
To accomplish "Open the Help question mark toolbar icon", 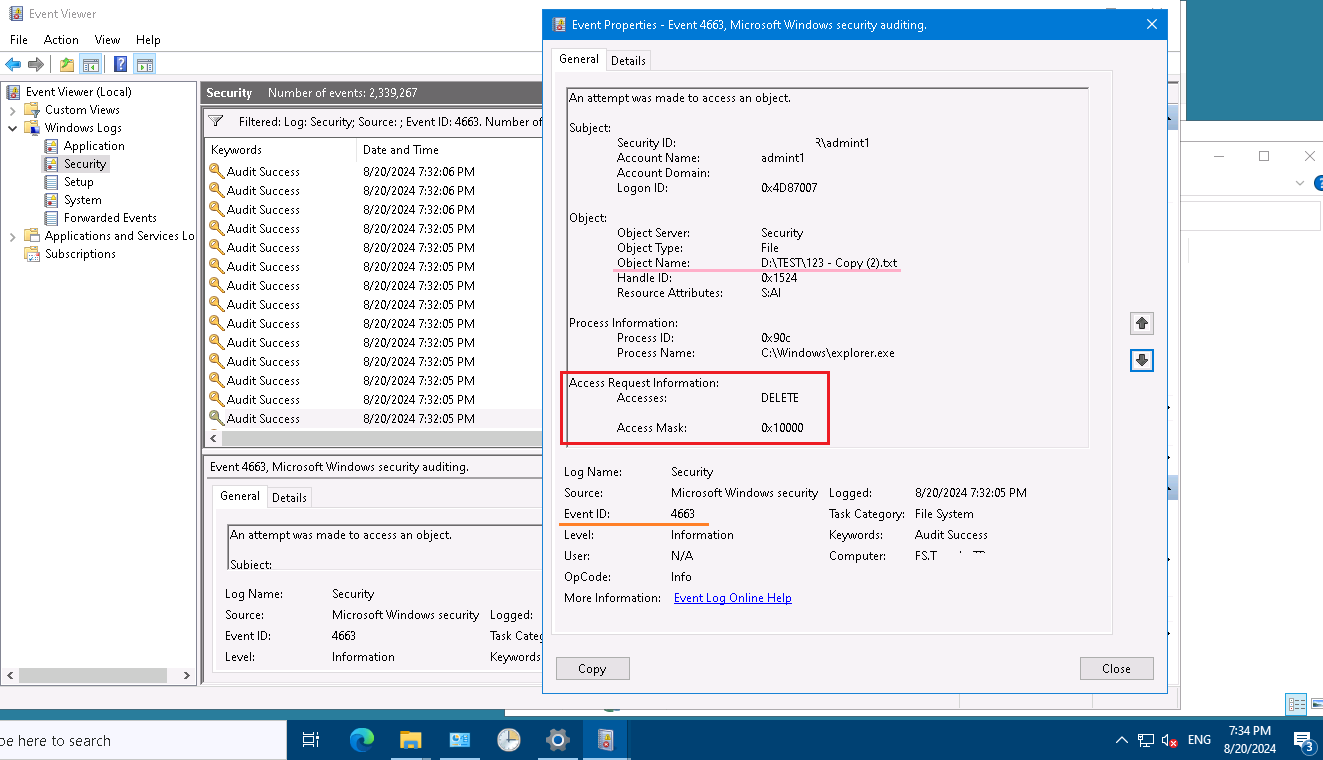I will [x=120, y=64].
